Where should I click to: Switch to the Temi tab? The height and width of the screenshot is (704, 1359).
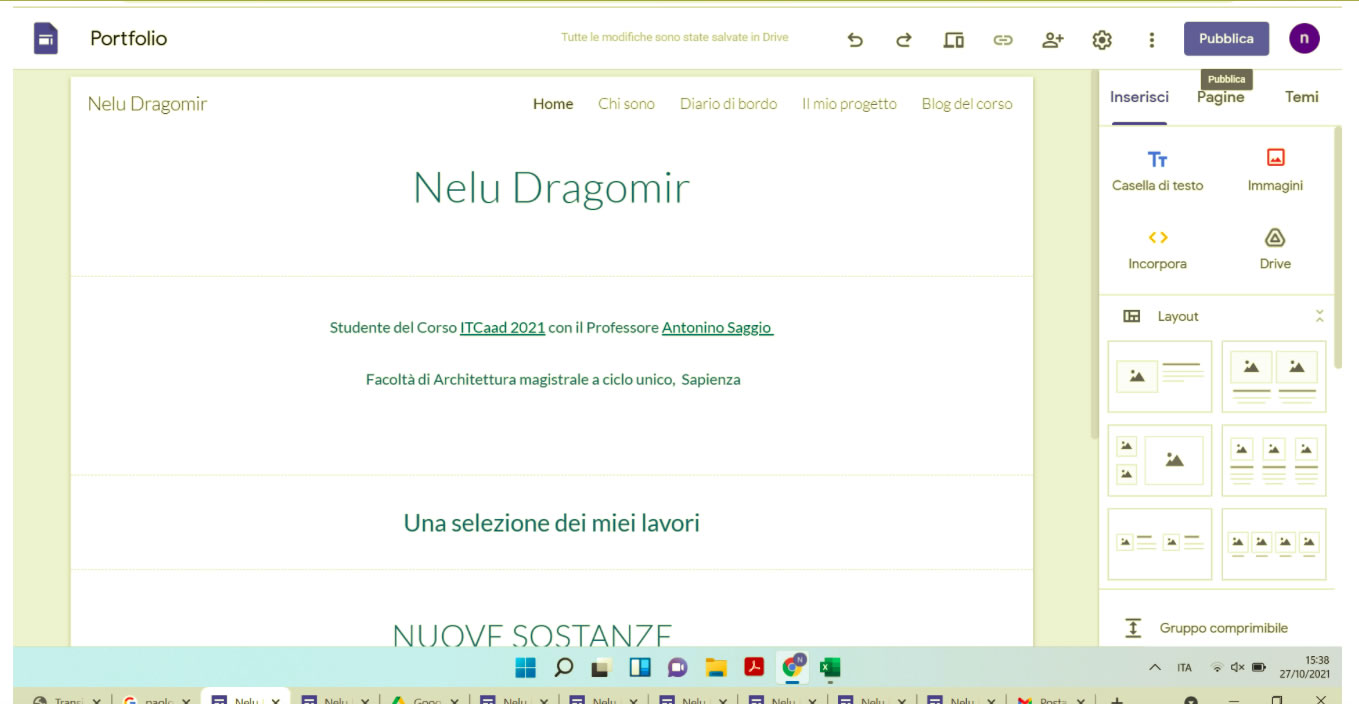(x=1301, y=97)
